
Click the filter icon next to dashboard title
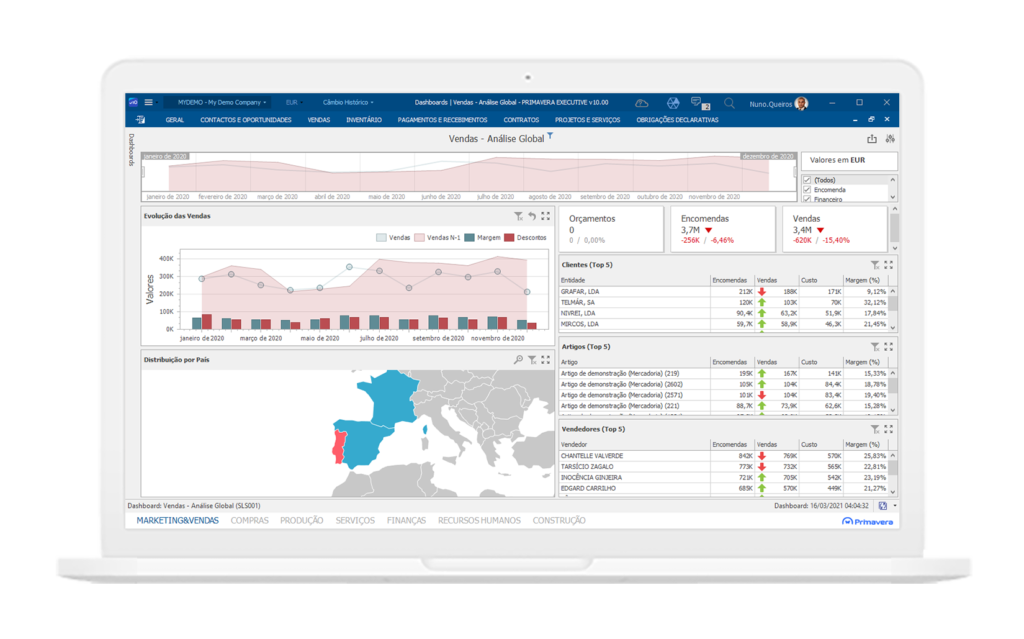(x=551, y=136)
